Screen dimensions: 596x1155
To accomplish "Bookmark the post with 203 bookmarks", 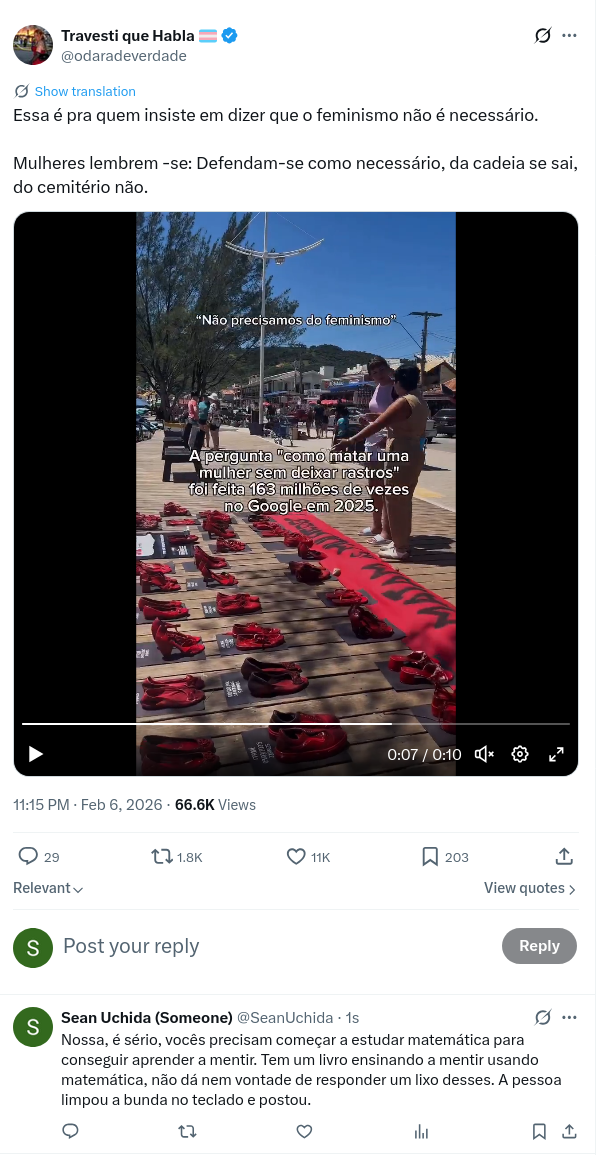I will tap(430, 857).
